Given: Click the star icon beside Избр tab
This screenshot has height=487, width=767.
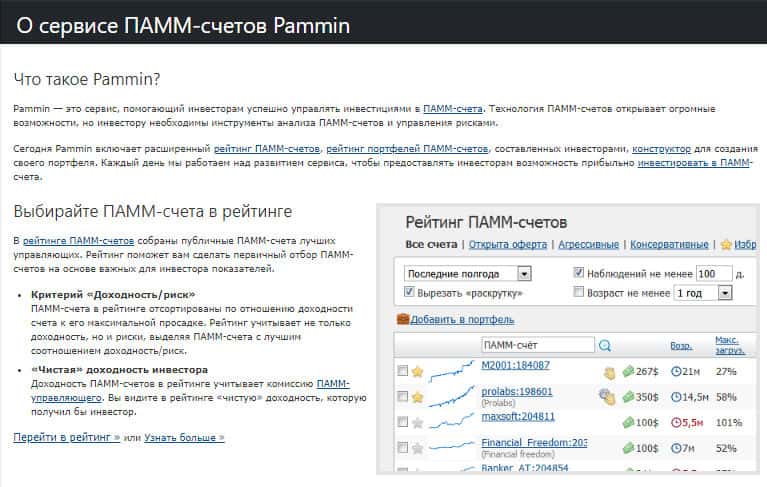Looking at the screenshot, I should click(726, 244).
